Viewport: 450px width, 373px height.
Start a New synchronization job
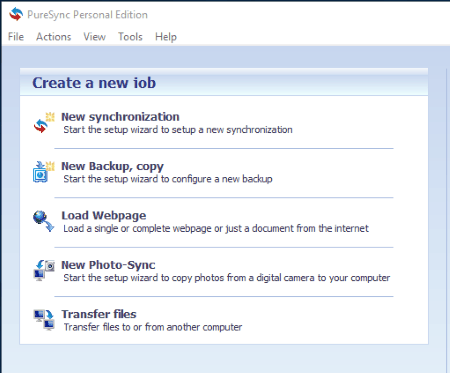click(120, 117)
